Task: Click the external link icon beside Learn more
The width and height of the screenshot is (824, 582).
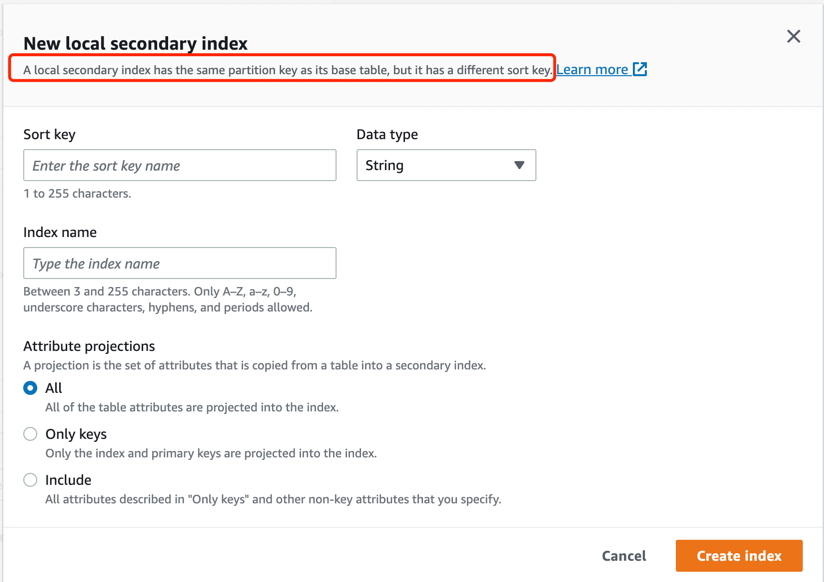Action: (x=640, y=69)
